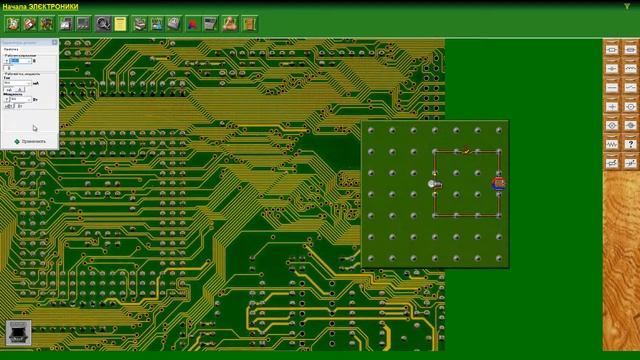Screen dimensions: 640x360
Task: Click the purple calculator-like toolbar icon
Action: point(173,24)
